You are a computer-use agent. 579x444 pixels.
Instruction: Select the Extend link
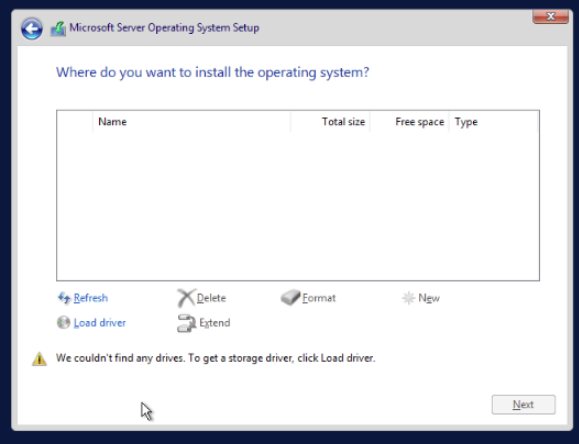(x=215, y=323)
